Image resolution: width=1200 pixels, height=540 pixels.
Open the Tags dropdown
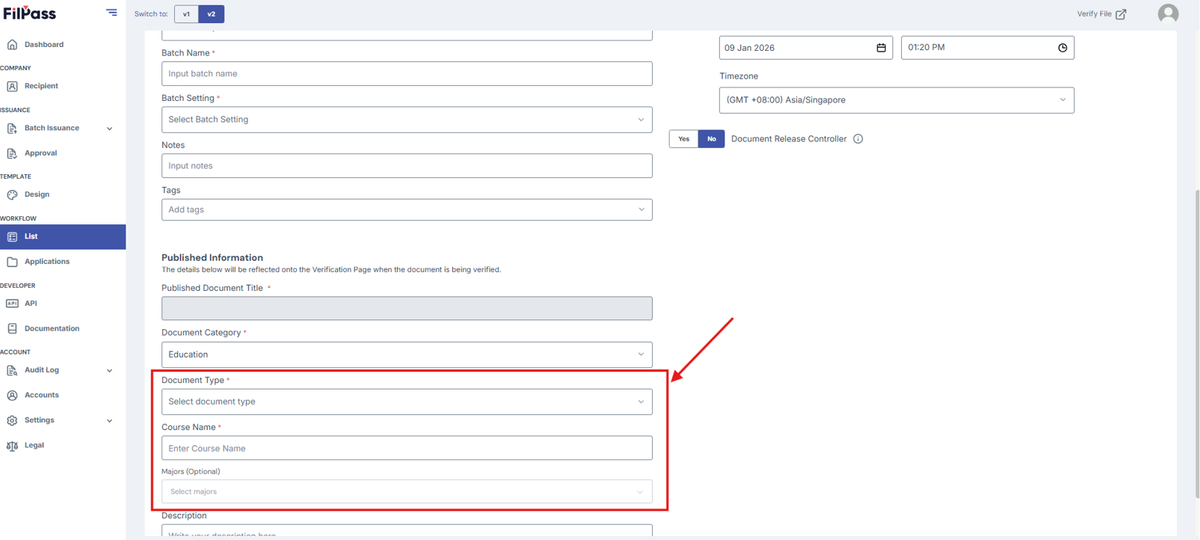[x=407, y=210]
